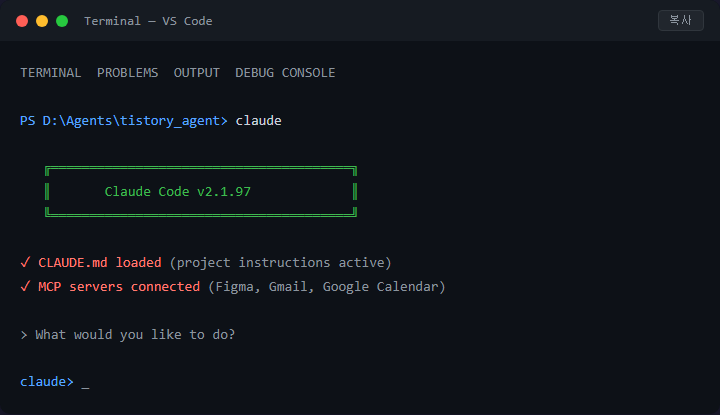Click the 'CLAUDE.md loaded' status text
The width and height of the screenshot is (720, 415).
pyautogui.click(x=100, y=263)
